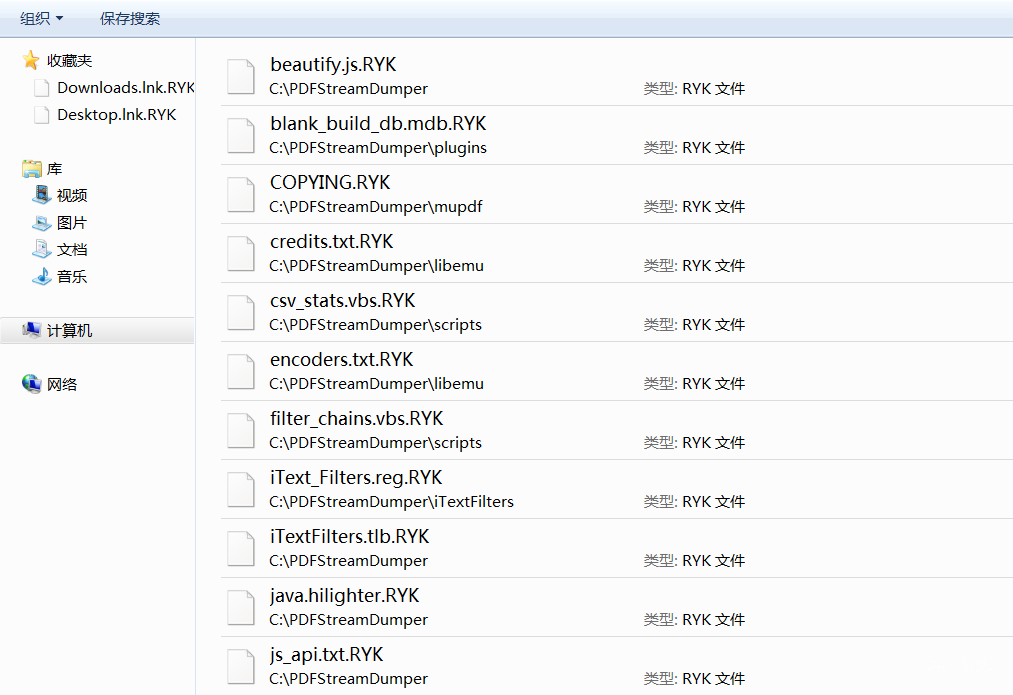The width and height of the screenshot is (1013, 695).
Task: Click path C:\PDFStreamDumper\plugins under blank_build_db.mdb.RYK
Action: point(378,148)
